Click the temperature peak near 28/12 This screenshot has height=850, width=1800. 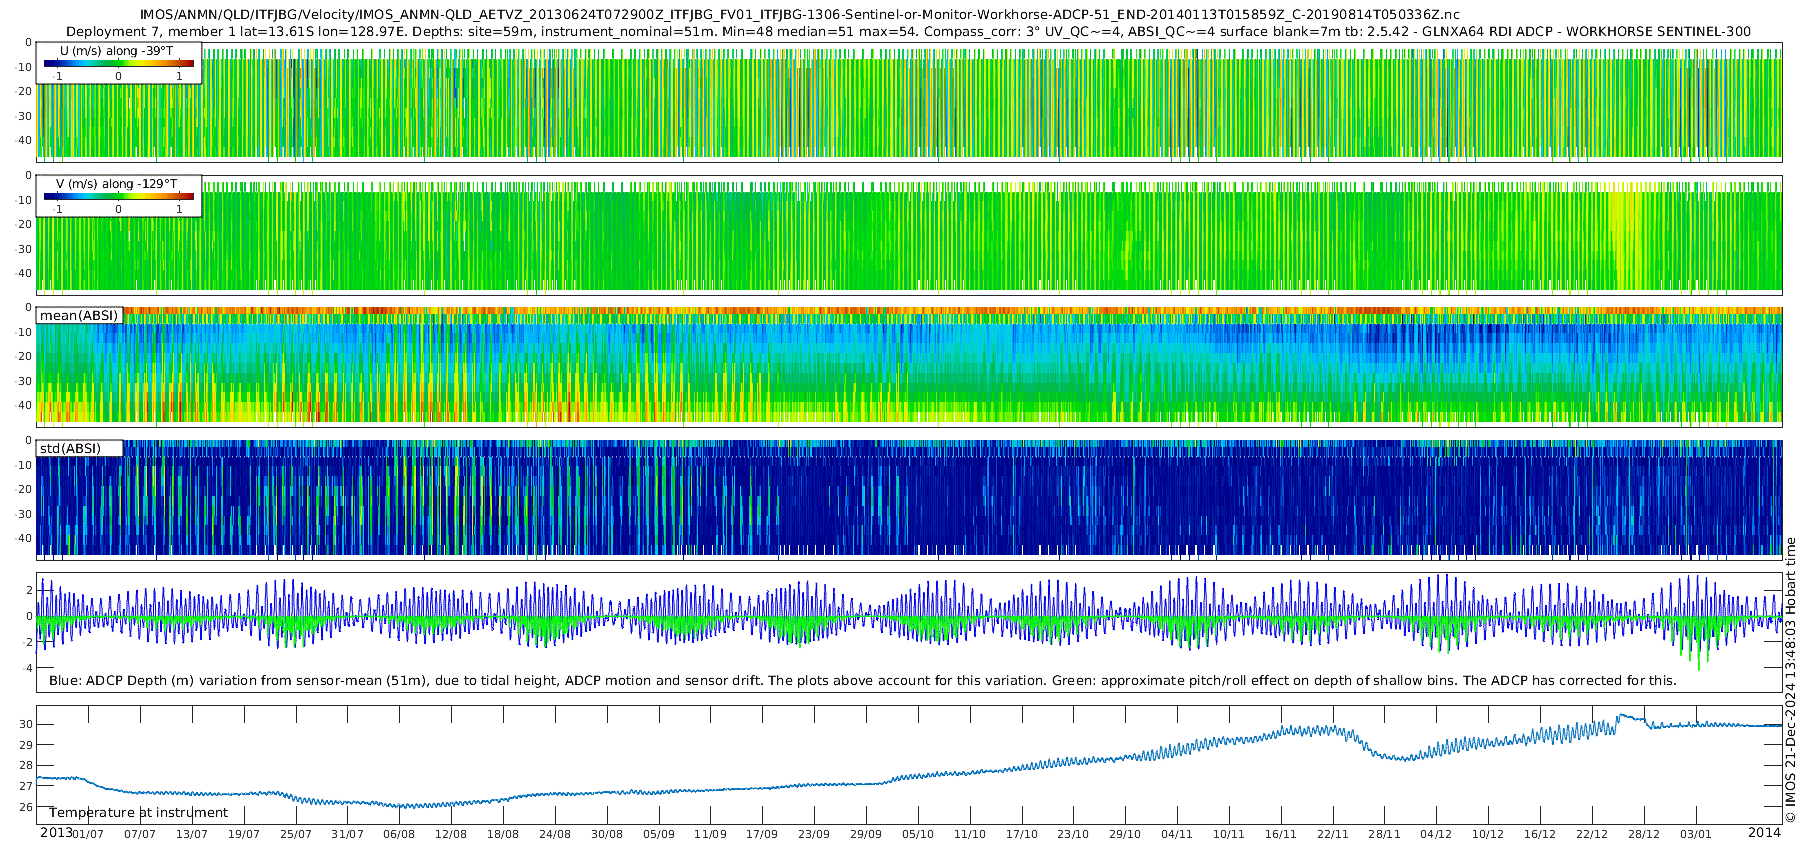pyautogui.click(x=1623, y=716)
